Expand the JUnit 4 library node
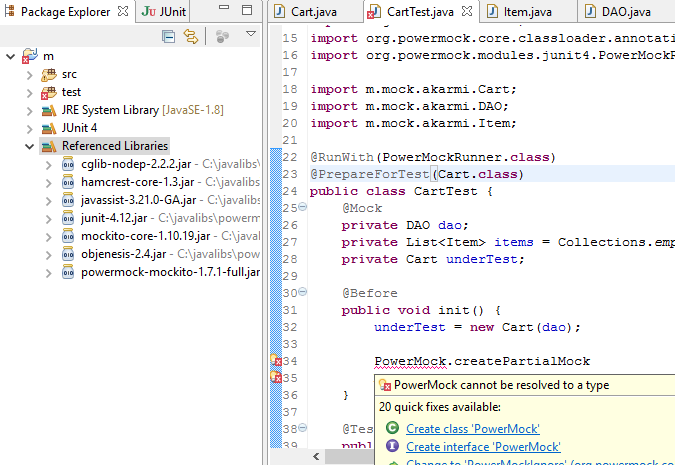 (x=29, y=129)
